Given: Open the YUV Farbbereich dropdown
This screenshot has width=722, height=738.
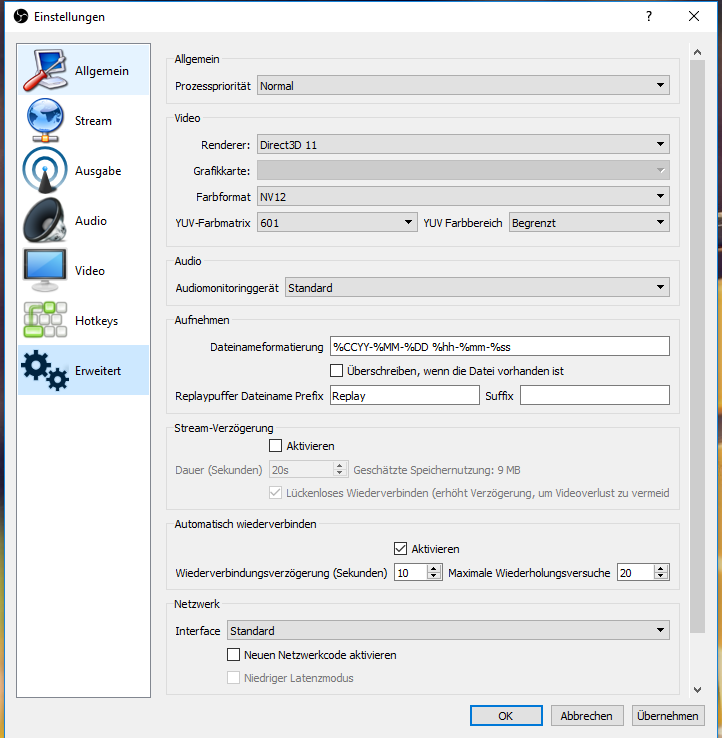Looking at the screenshot, I should 588,222.
